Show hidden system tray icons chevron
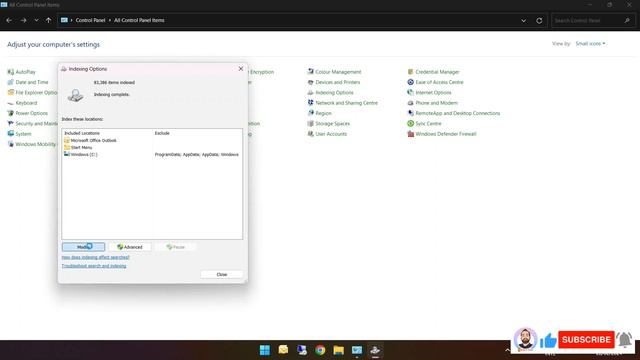 [507, 350]
